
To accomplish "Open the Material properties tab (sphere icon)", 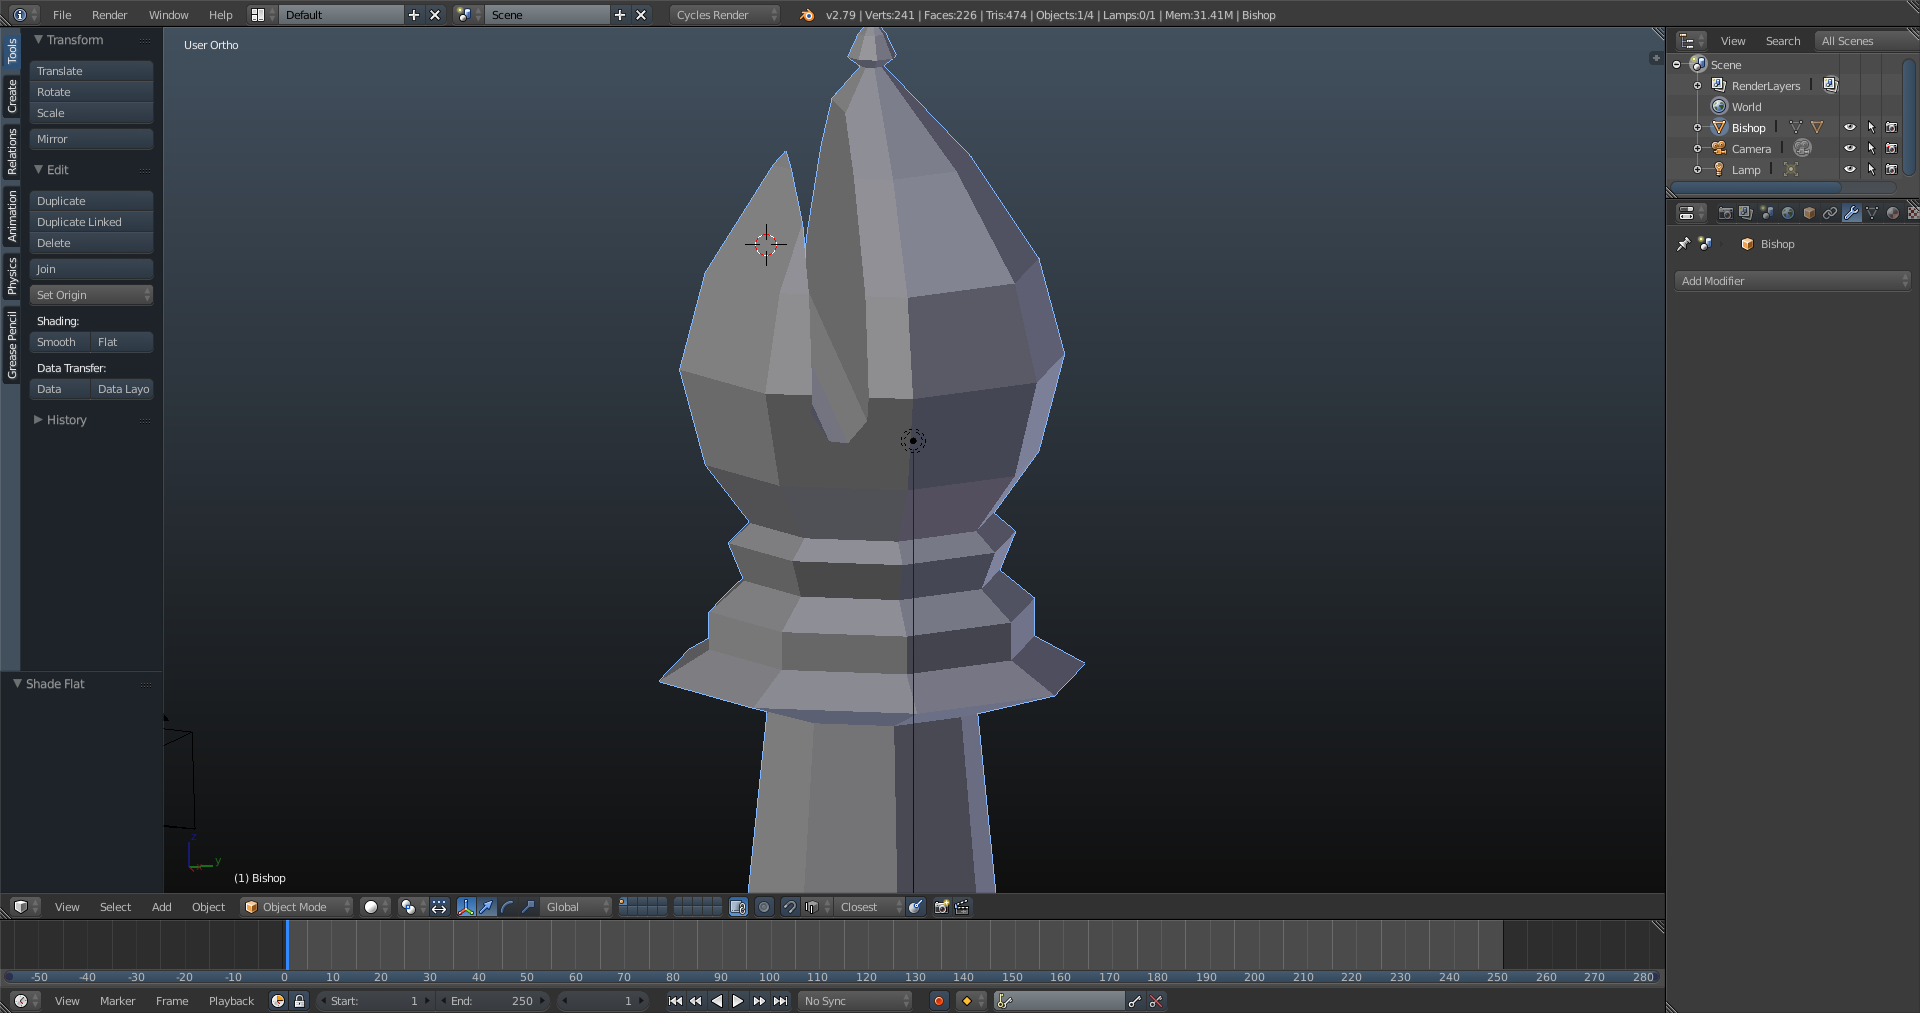I will (1893, 213).
